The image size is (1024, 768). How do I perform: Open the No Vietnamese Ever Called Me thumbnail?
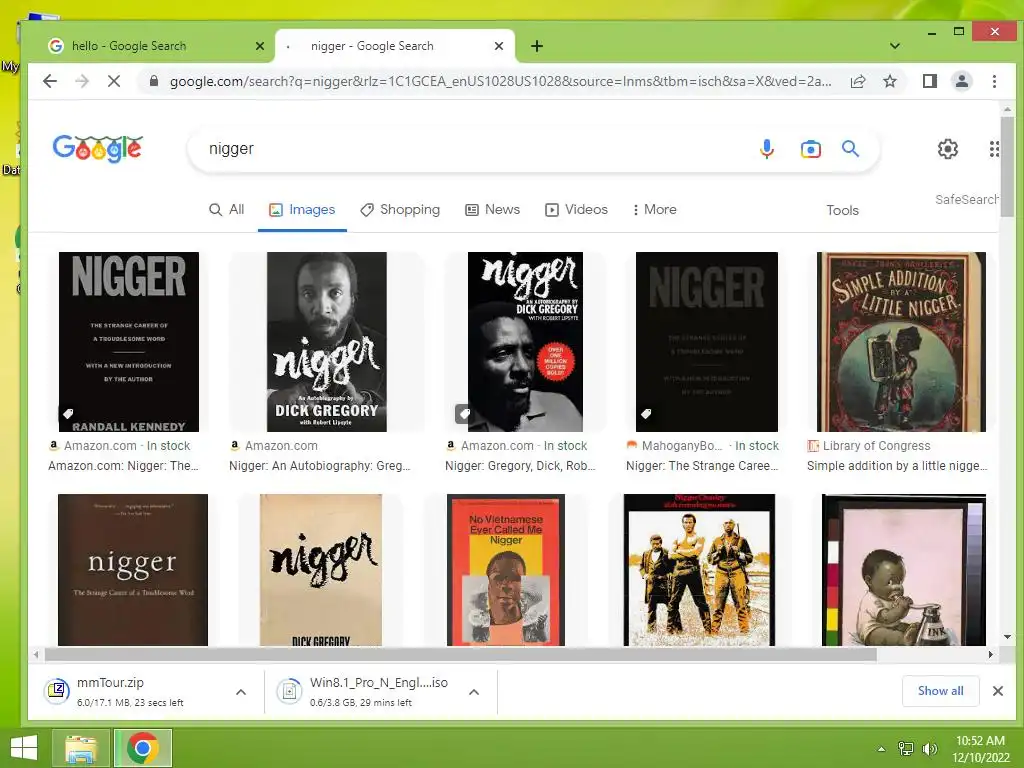[x=505, y=570]
